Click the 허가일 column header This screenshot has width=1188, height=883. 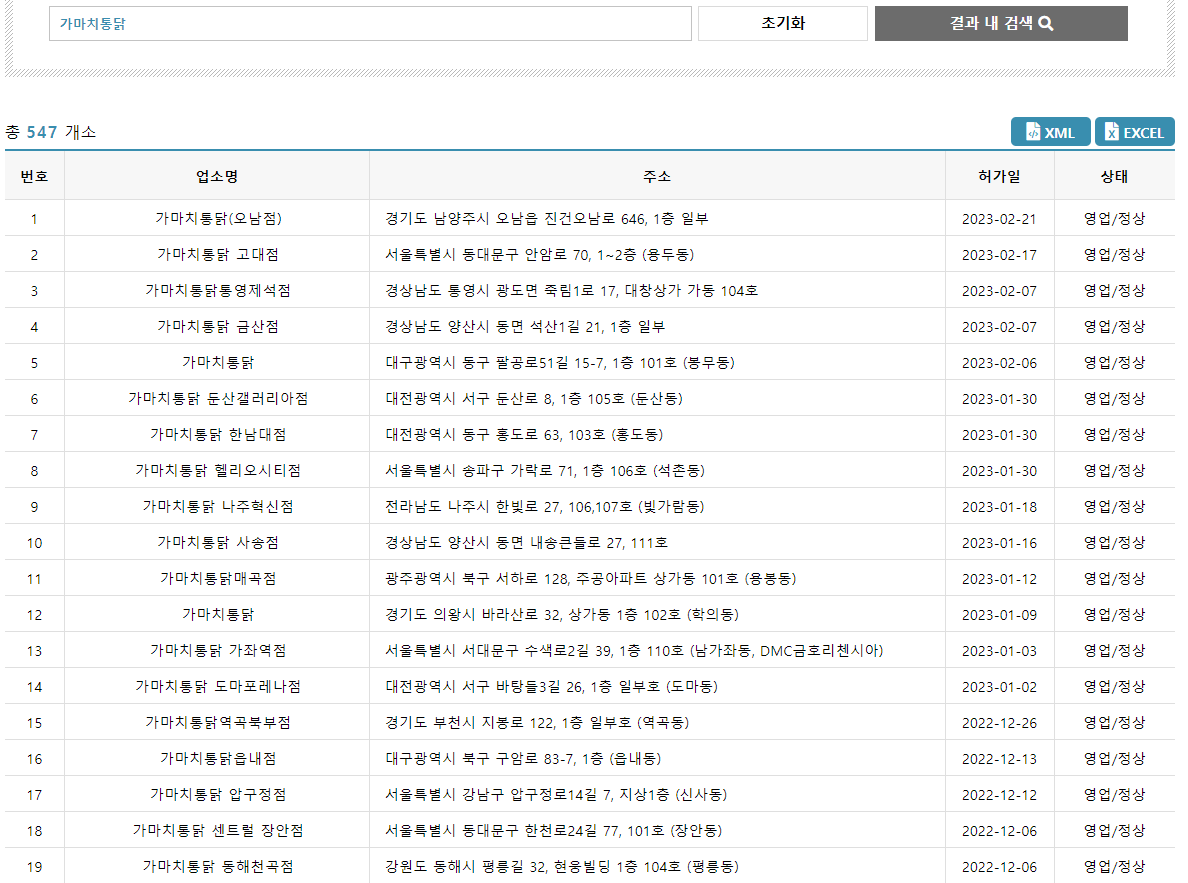tap(999, 176)
